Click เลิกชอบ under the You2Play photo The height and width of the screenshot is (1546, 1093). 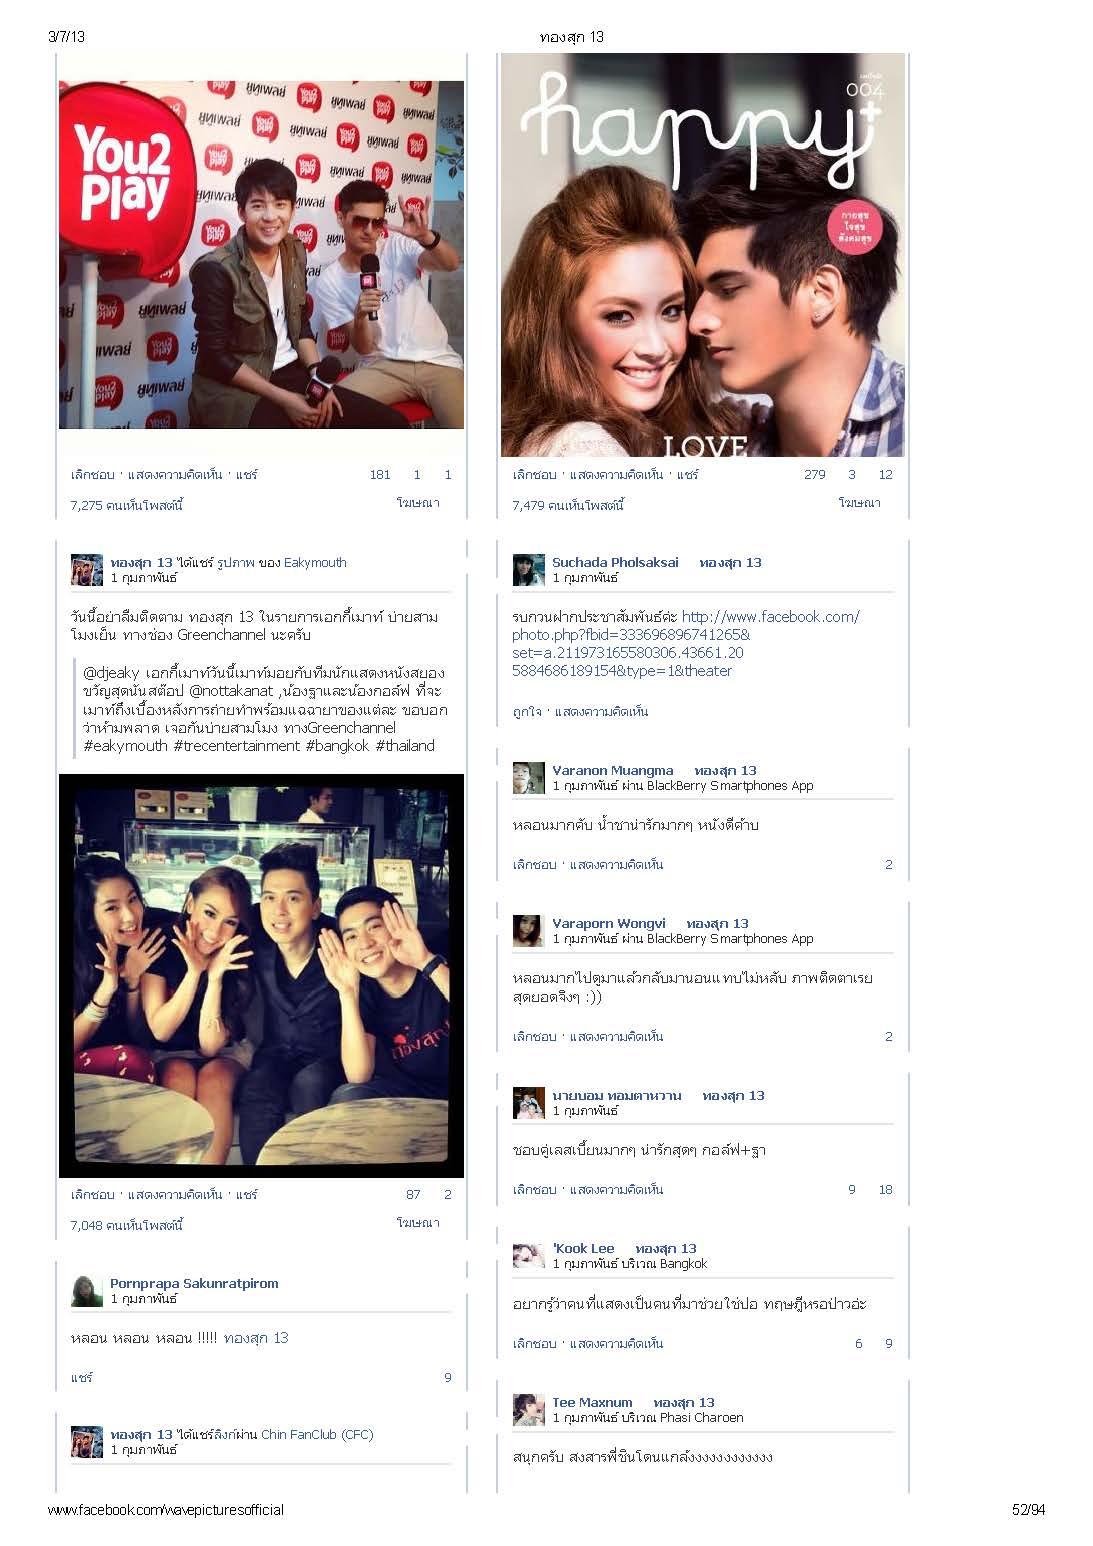coord(92,475)
